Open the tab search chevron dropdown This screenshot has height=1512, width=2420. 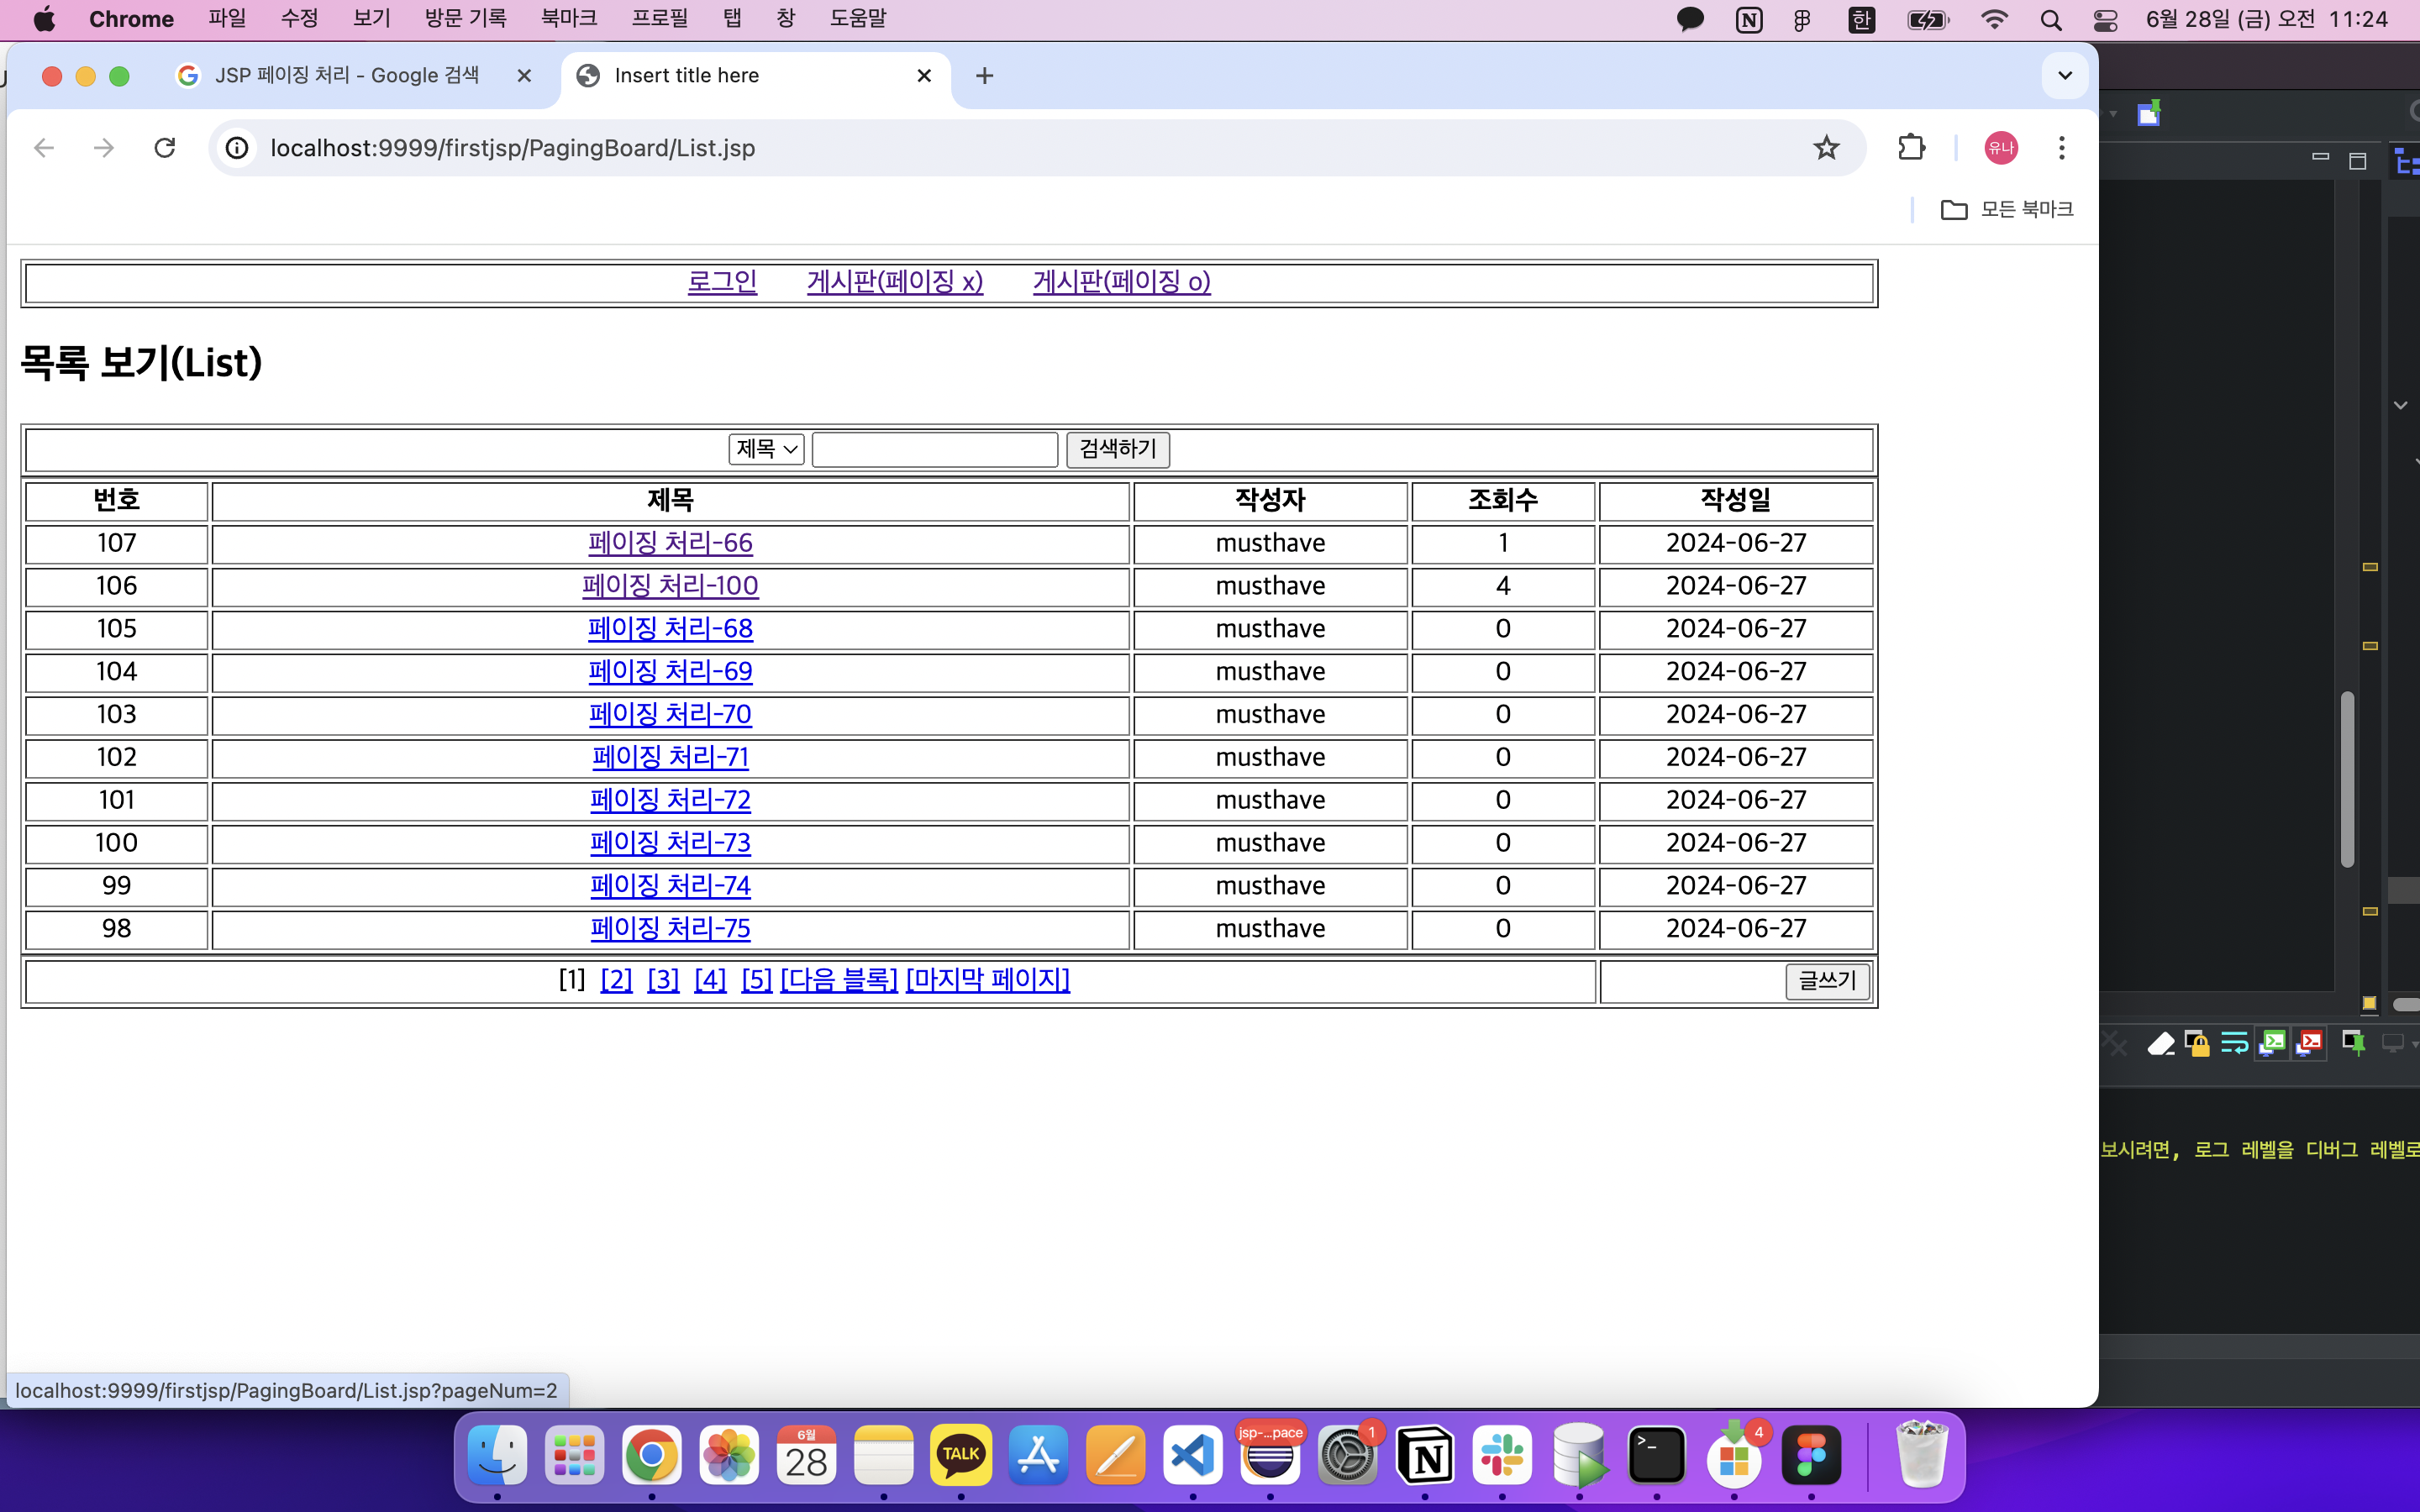2065,76
